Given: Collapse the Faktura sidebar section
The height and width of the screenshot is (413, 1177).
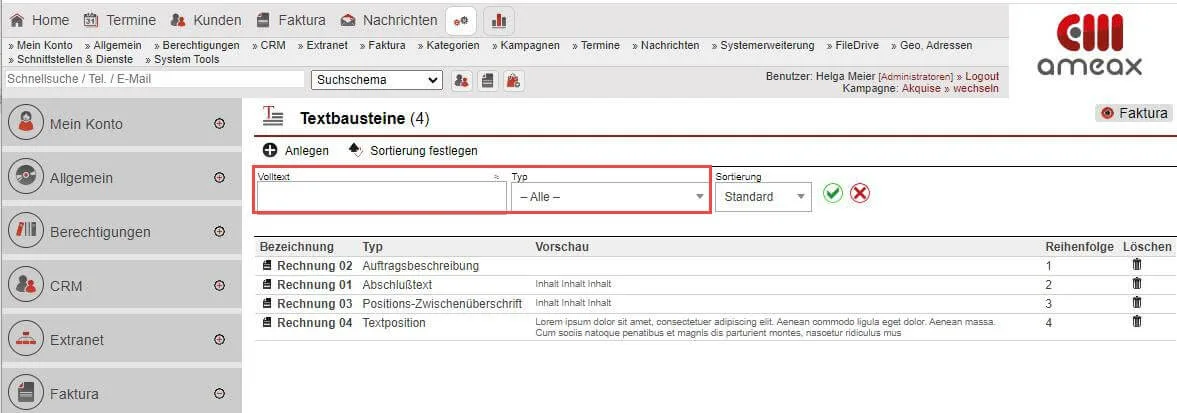Looking at the screenshot, I should [x=219, y=394].
